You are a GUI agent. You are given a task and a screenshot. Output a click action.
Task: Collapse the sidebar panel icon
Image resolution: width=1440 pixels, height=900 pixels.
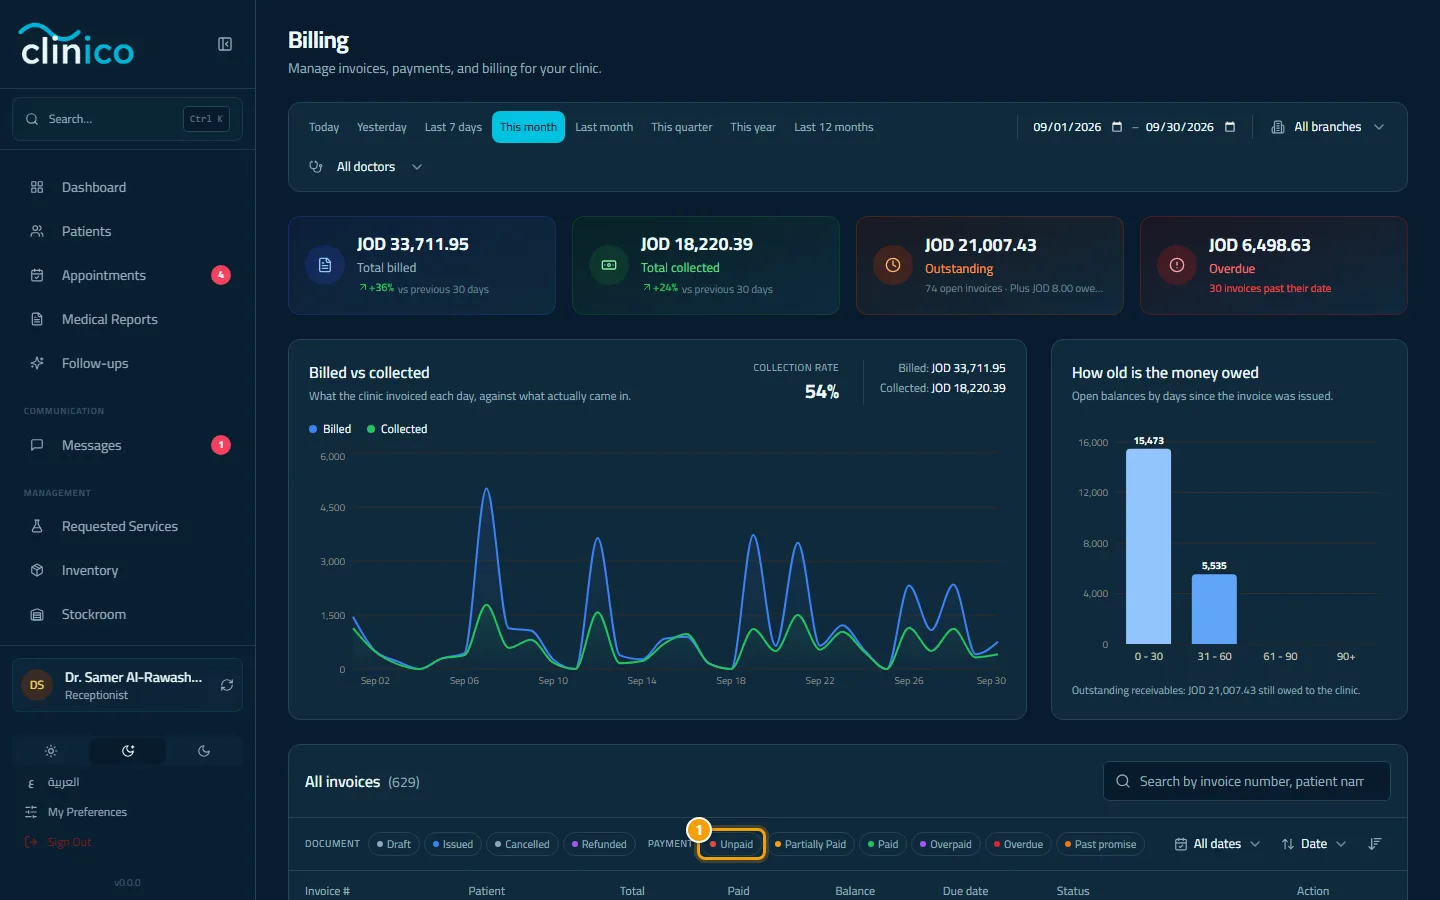tap(225, 44)
